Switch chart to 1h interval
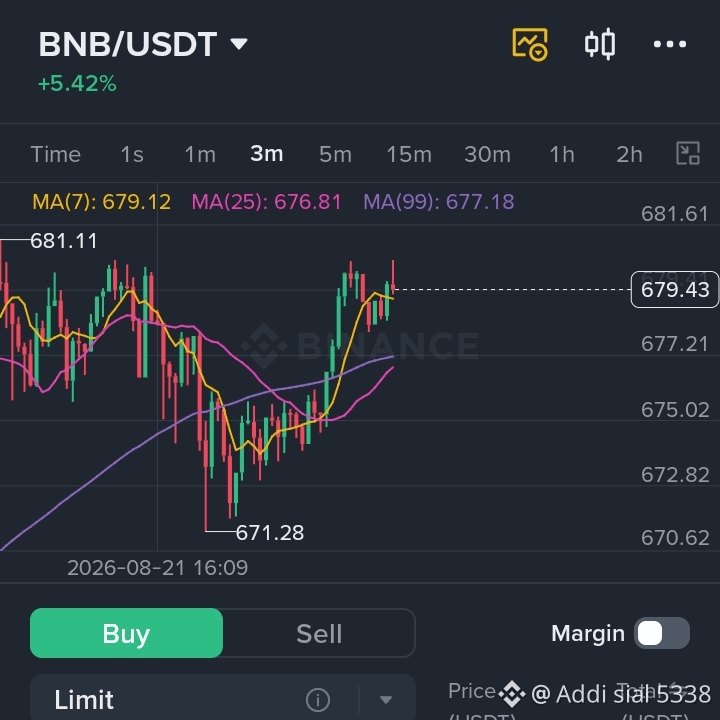This screenshot has height=720, width=720. 562,154
